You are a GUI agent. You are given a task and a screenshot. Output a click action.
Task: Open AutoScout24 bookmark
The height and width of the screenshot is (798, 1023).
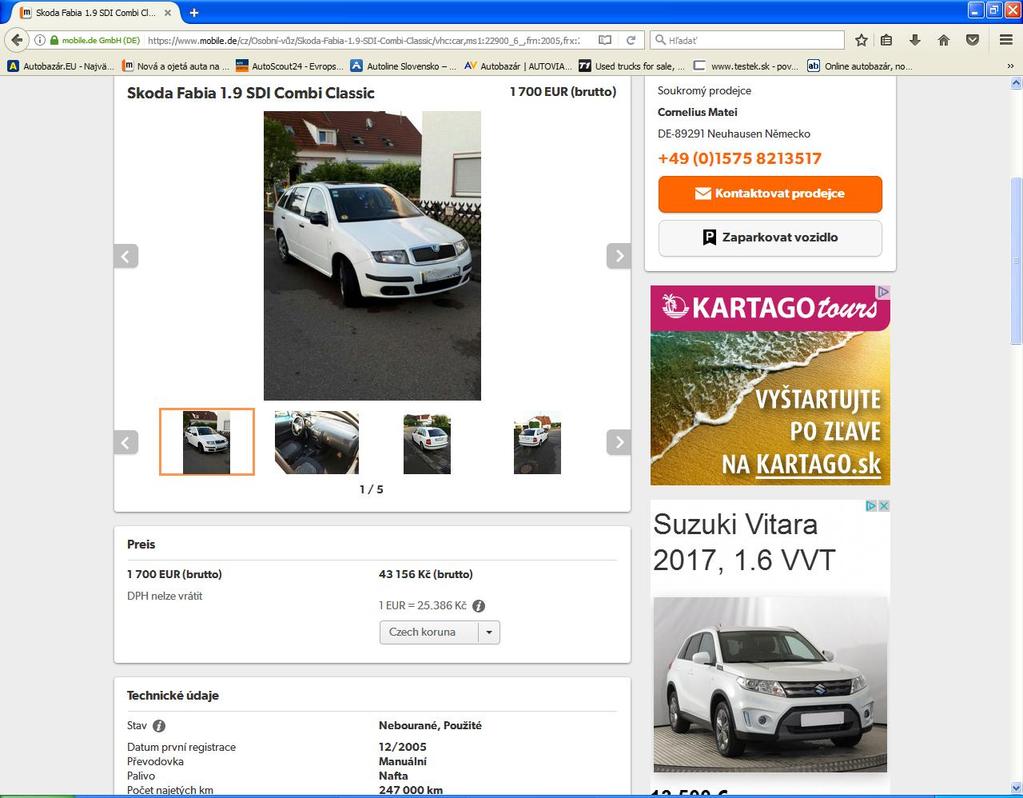(x=289, y=66)
